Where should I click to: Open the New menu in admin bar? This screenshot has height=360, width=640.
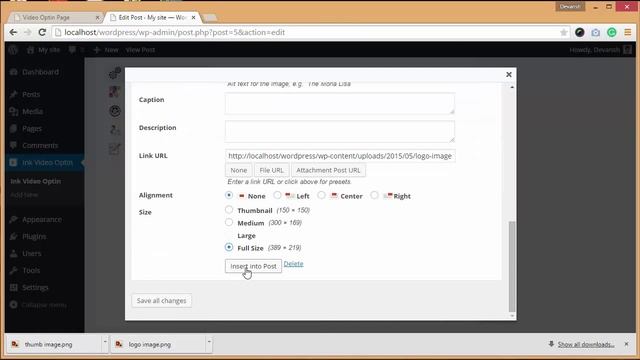[106, 50]
